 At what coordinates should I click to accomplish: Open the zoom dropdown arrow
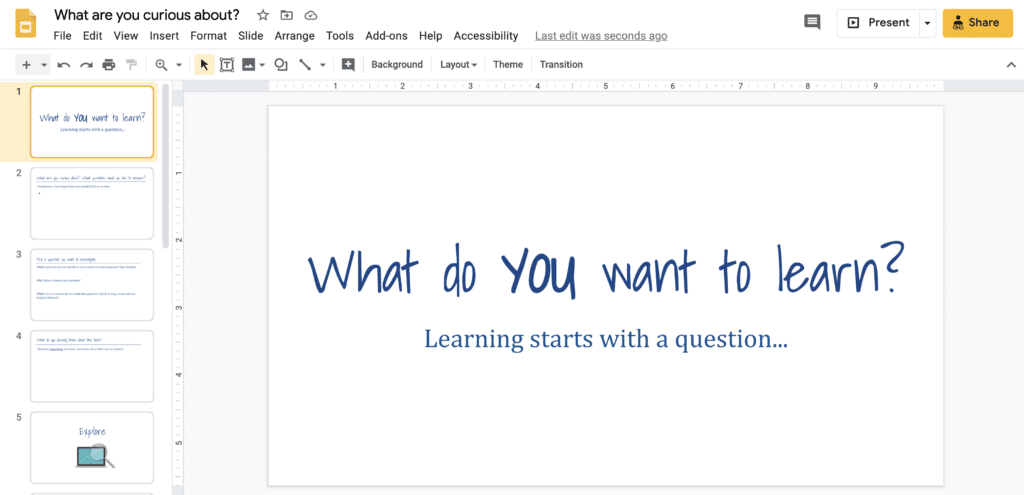coord(178,65)
